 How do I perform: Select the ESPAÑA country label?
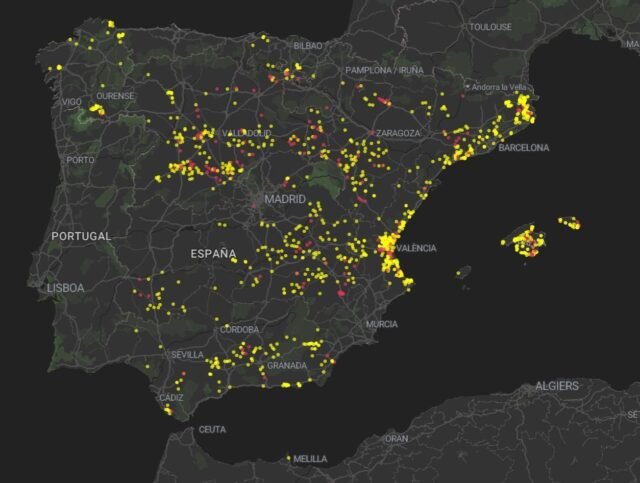(x=213, y=254)
